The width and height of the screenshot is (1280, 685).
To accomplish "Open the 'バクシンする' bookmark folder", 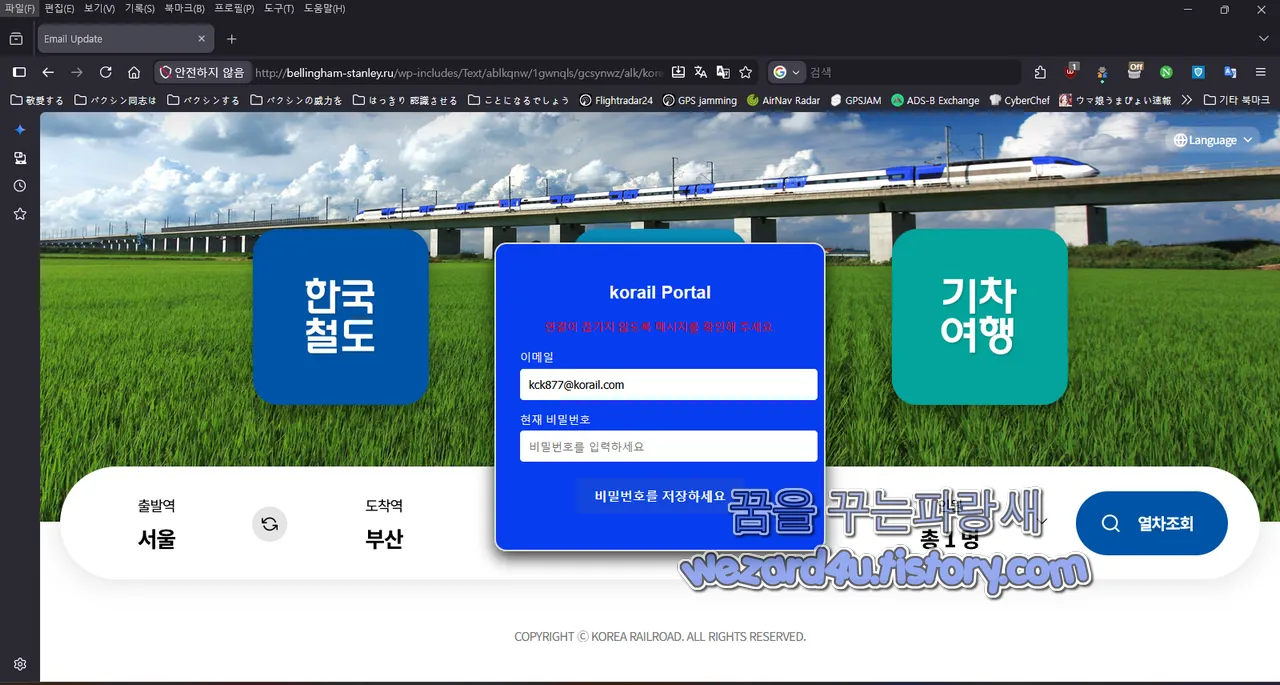I will click(204, 100).
